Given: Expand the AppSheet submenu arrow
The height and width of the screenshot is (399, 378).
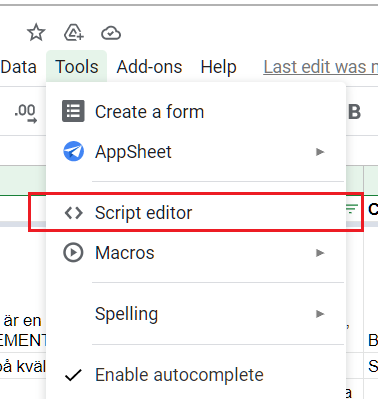Looking at the screenshot, I should [x=320, y=152].
